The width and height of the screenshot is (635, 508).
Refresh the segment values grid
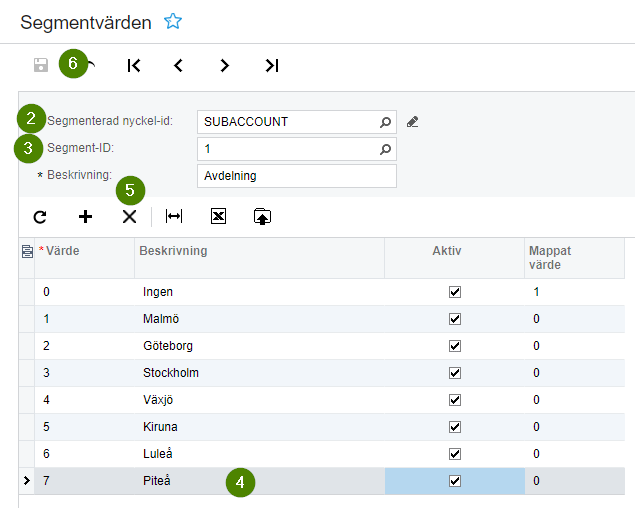[x=40, y=216]
